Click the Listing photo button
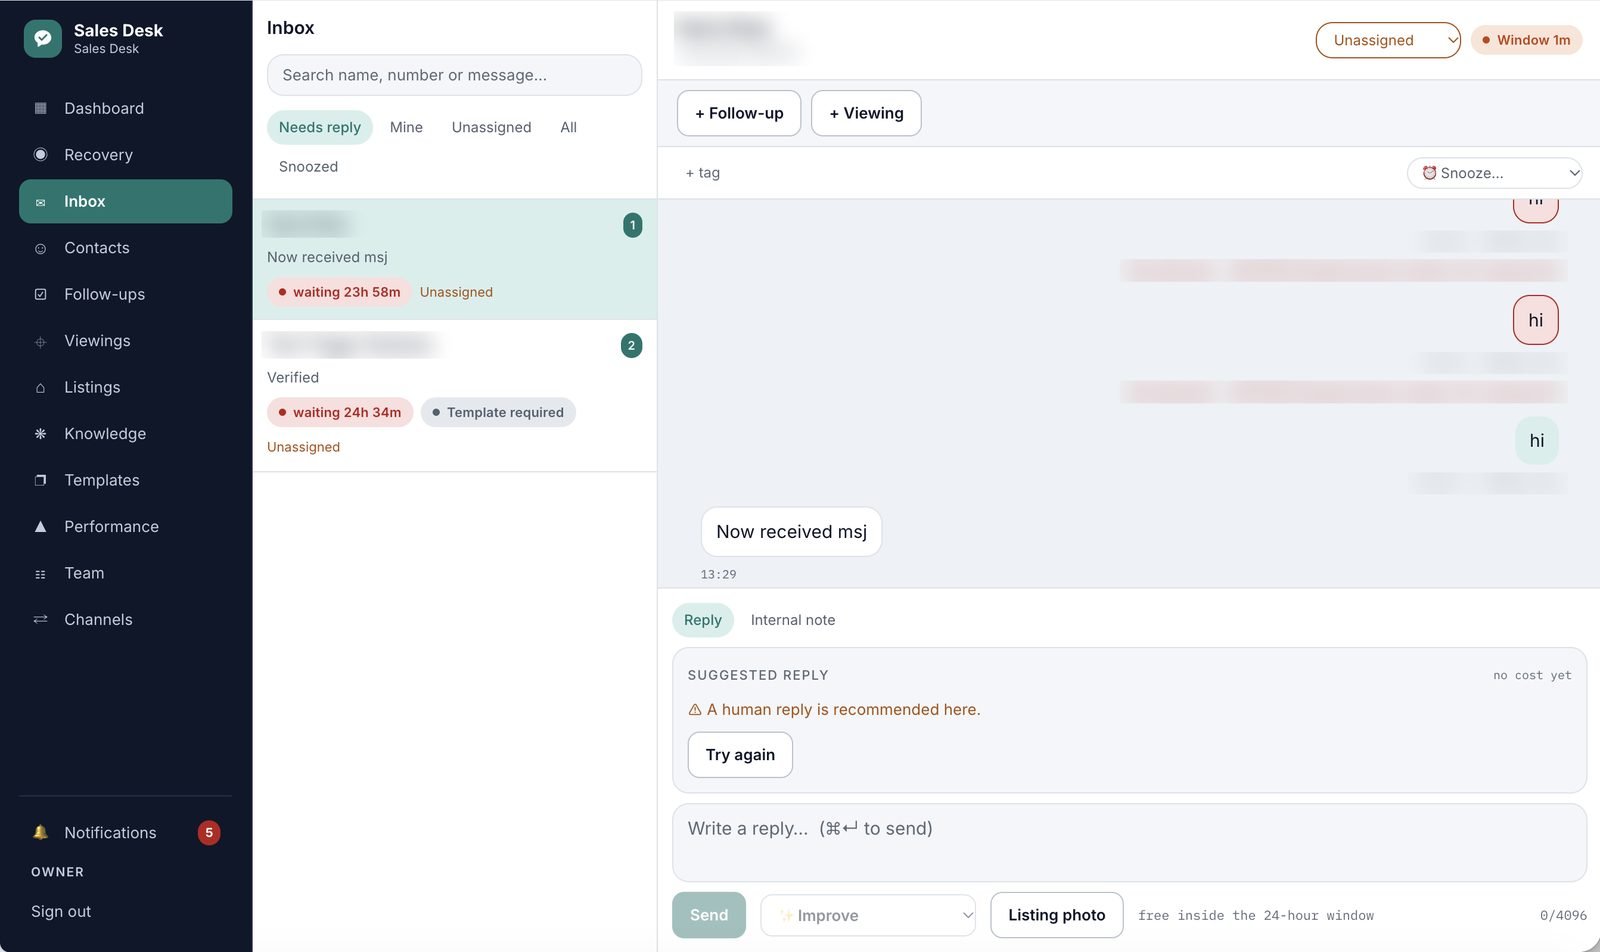 tap(1057, 915)
